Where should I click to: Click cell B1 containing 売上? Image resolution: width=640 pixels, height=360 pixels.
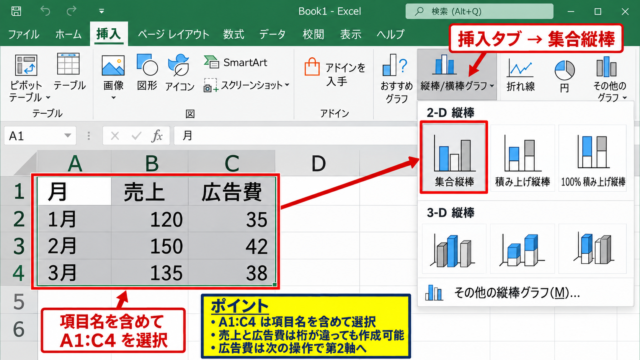tap(150, 191)
